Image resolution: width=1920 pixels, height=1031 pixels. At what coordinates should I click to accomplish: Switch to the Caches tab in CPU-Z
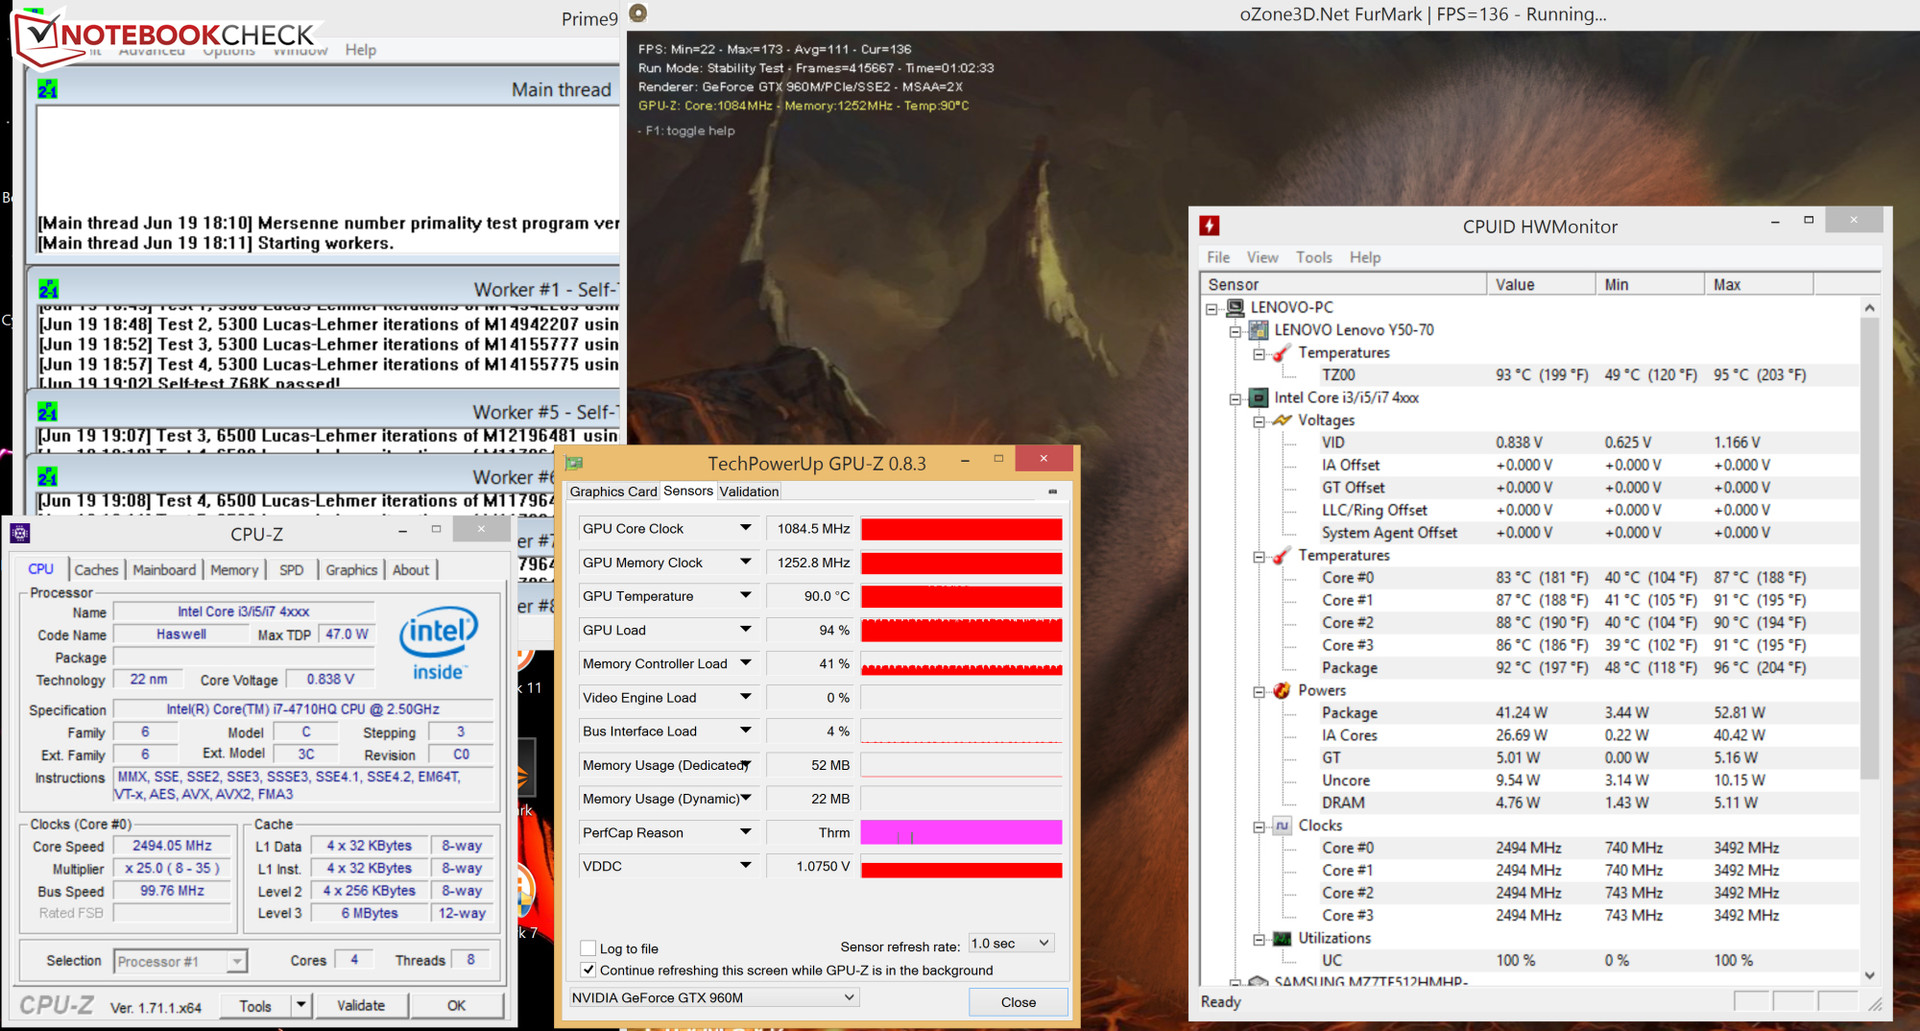click(96, 570)
